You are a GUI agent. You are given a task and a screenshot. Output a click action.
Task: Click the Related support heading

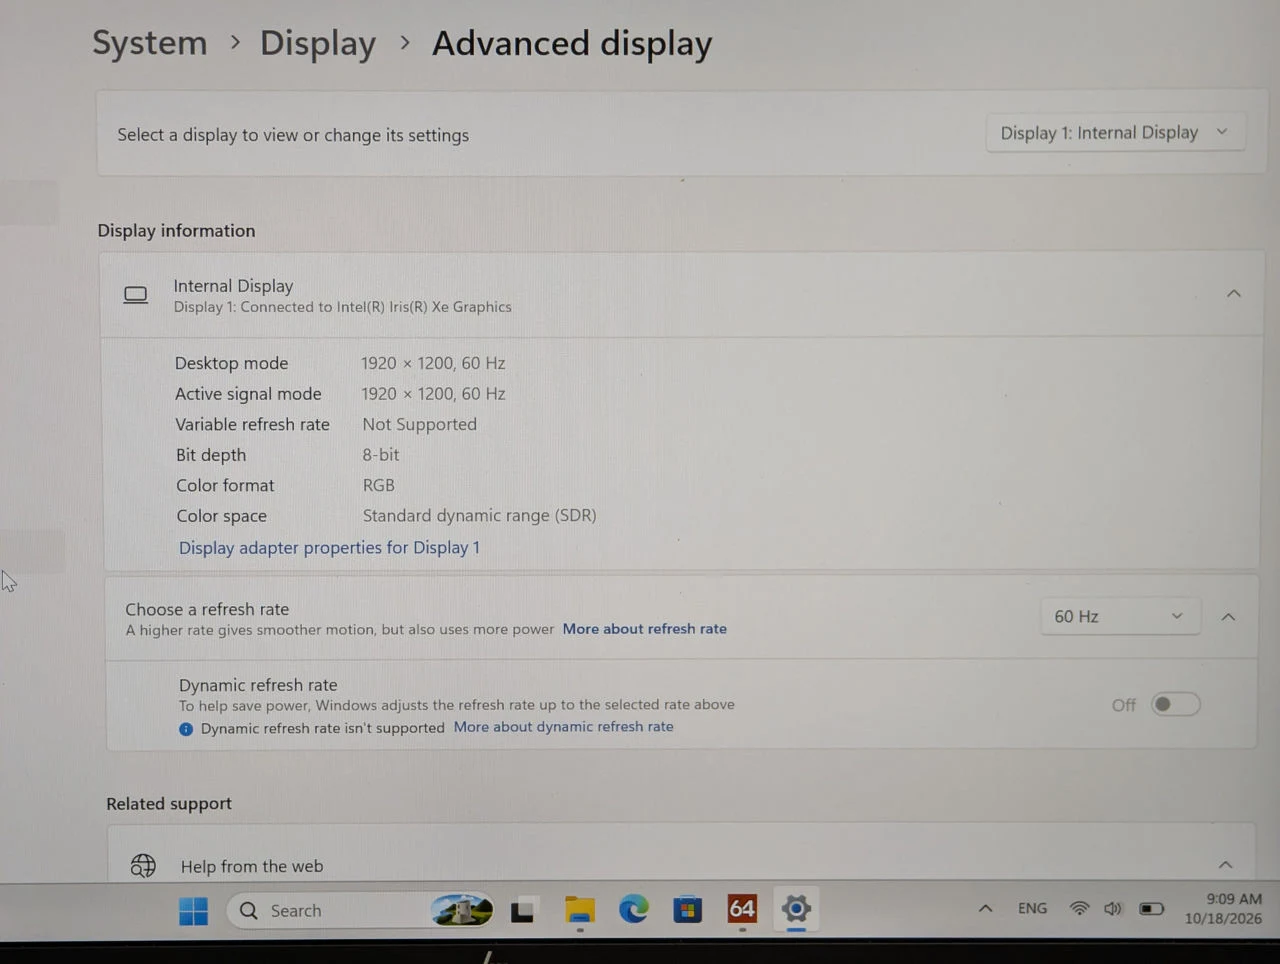click(x=169, y=804)
